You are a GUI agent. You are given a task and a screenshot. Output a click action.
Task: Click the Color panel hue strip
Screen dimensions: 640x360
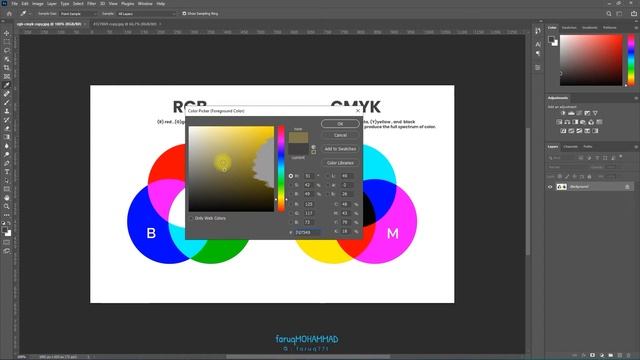(631, 60)
